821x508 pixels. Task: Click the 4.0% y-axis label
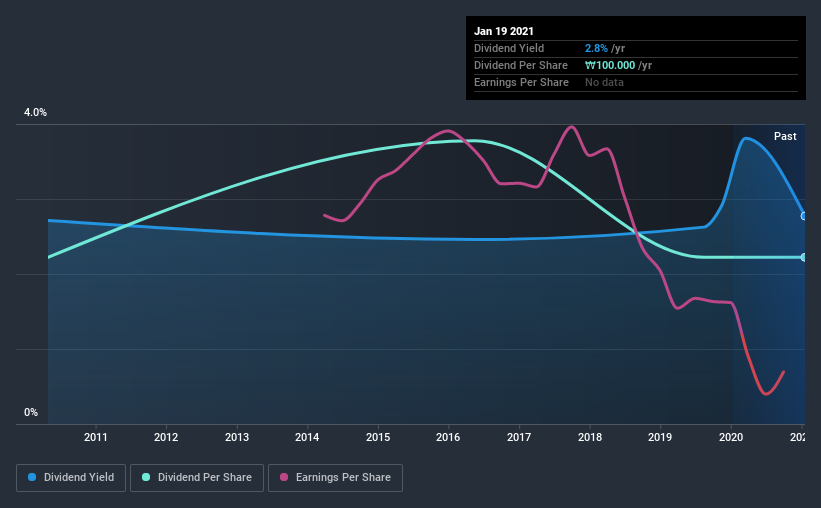pyautogui.click(x=35, y=112)
